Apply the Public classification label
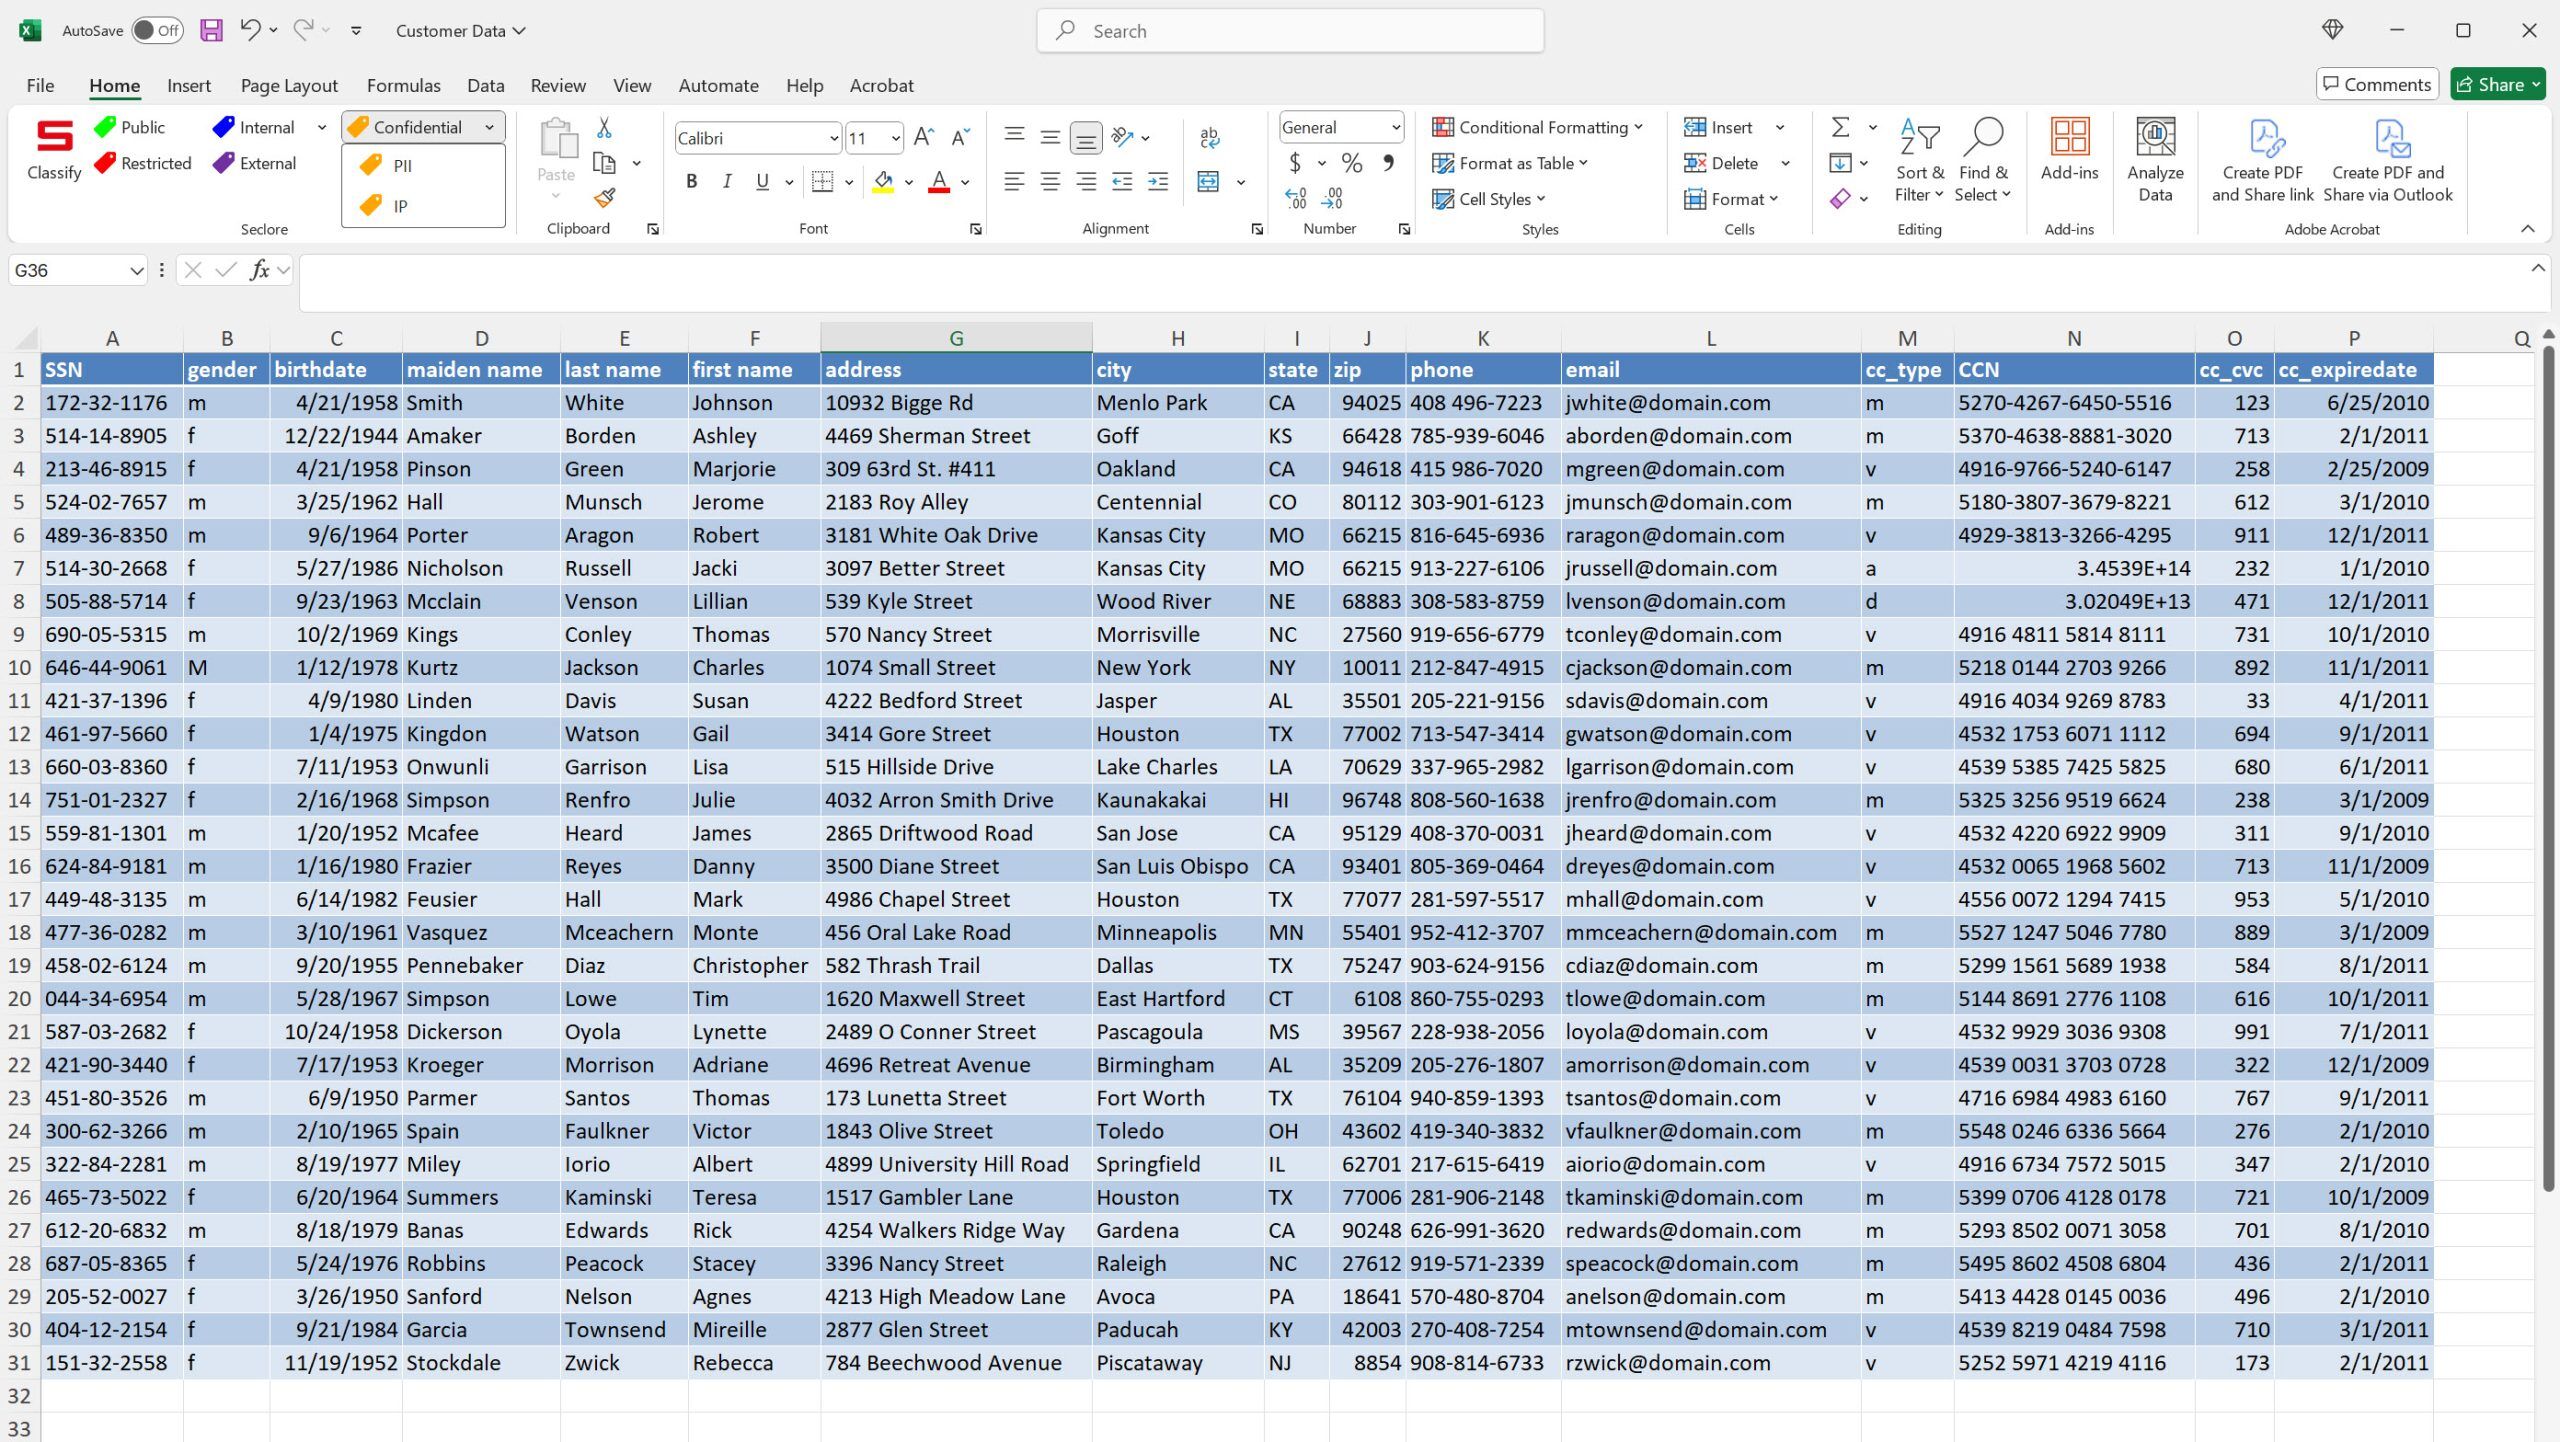Screen dimensions: 2560x1442 tap(129, 127)
